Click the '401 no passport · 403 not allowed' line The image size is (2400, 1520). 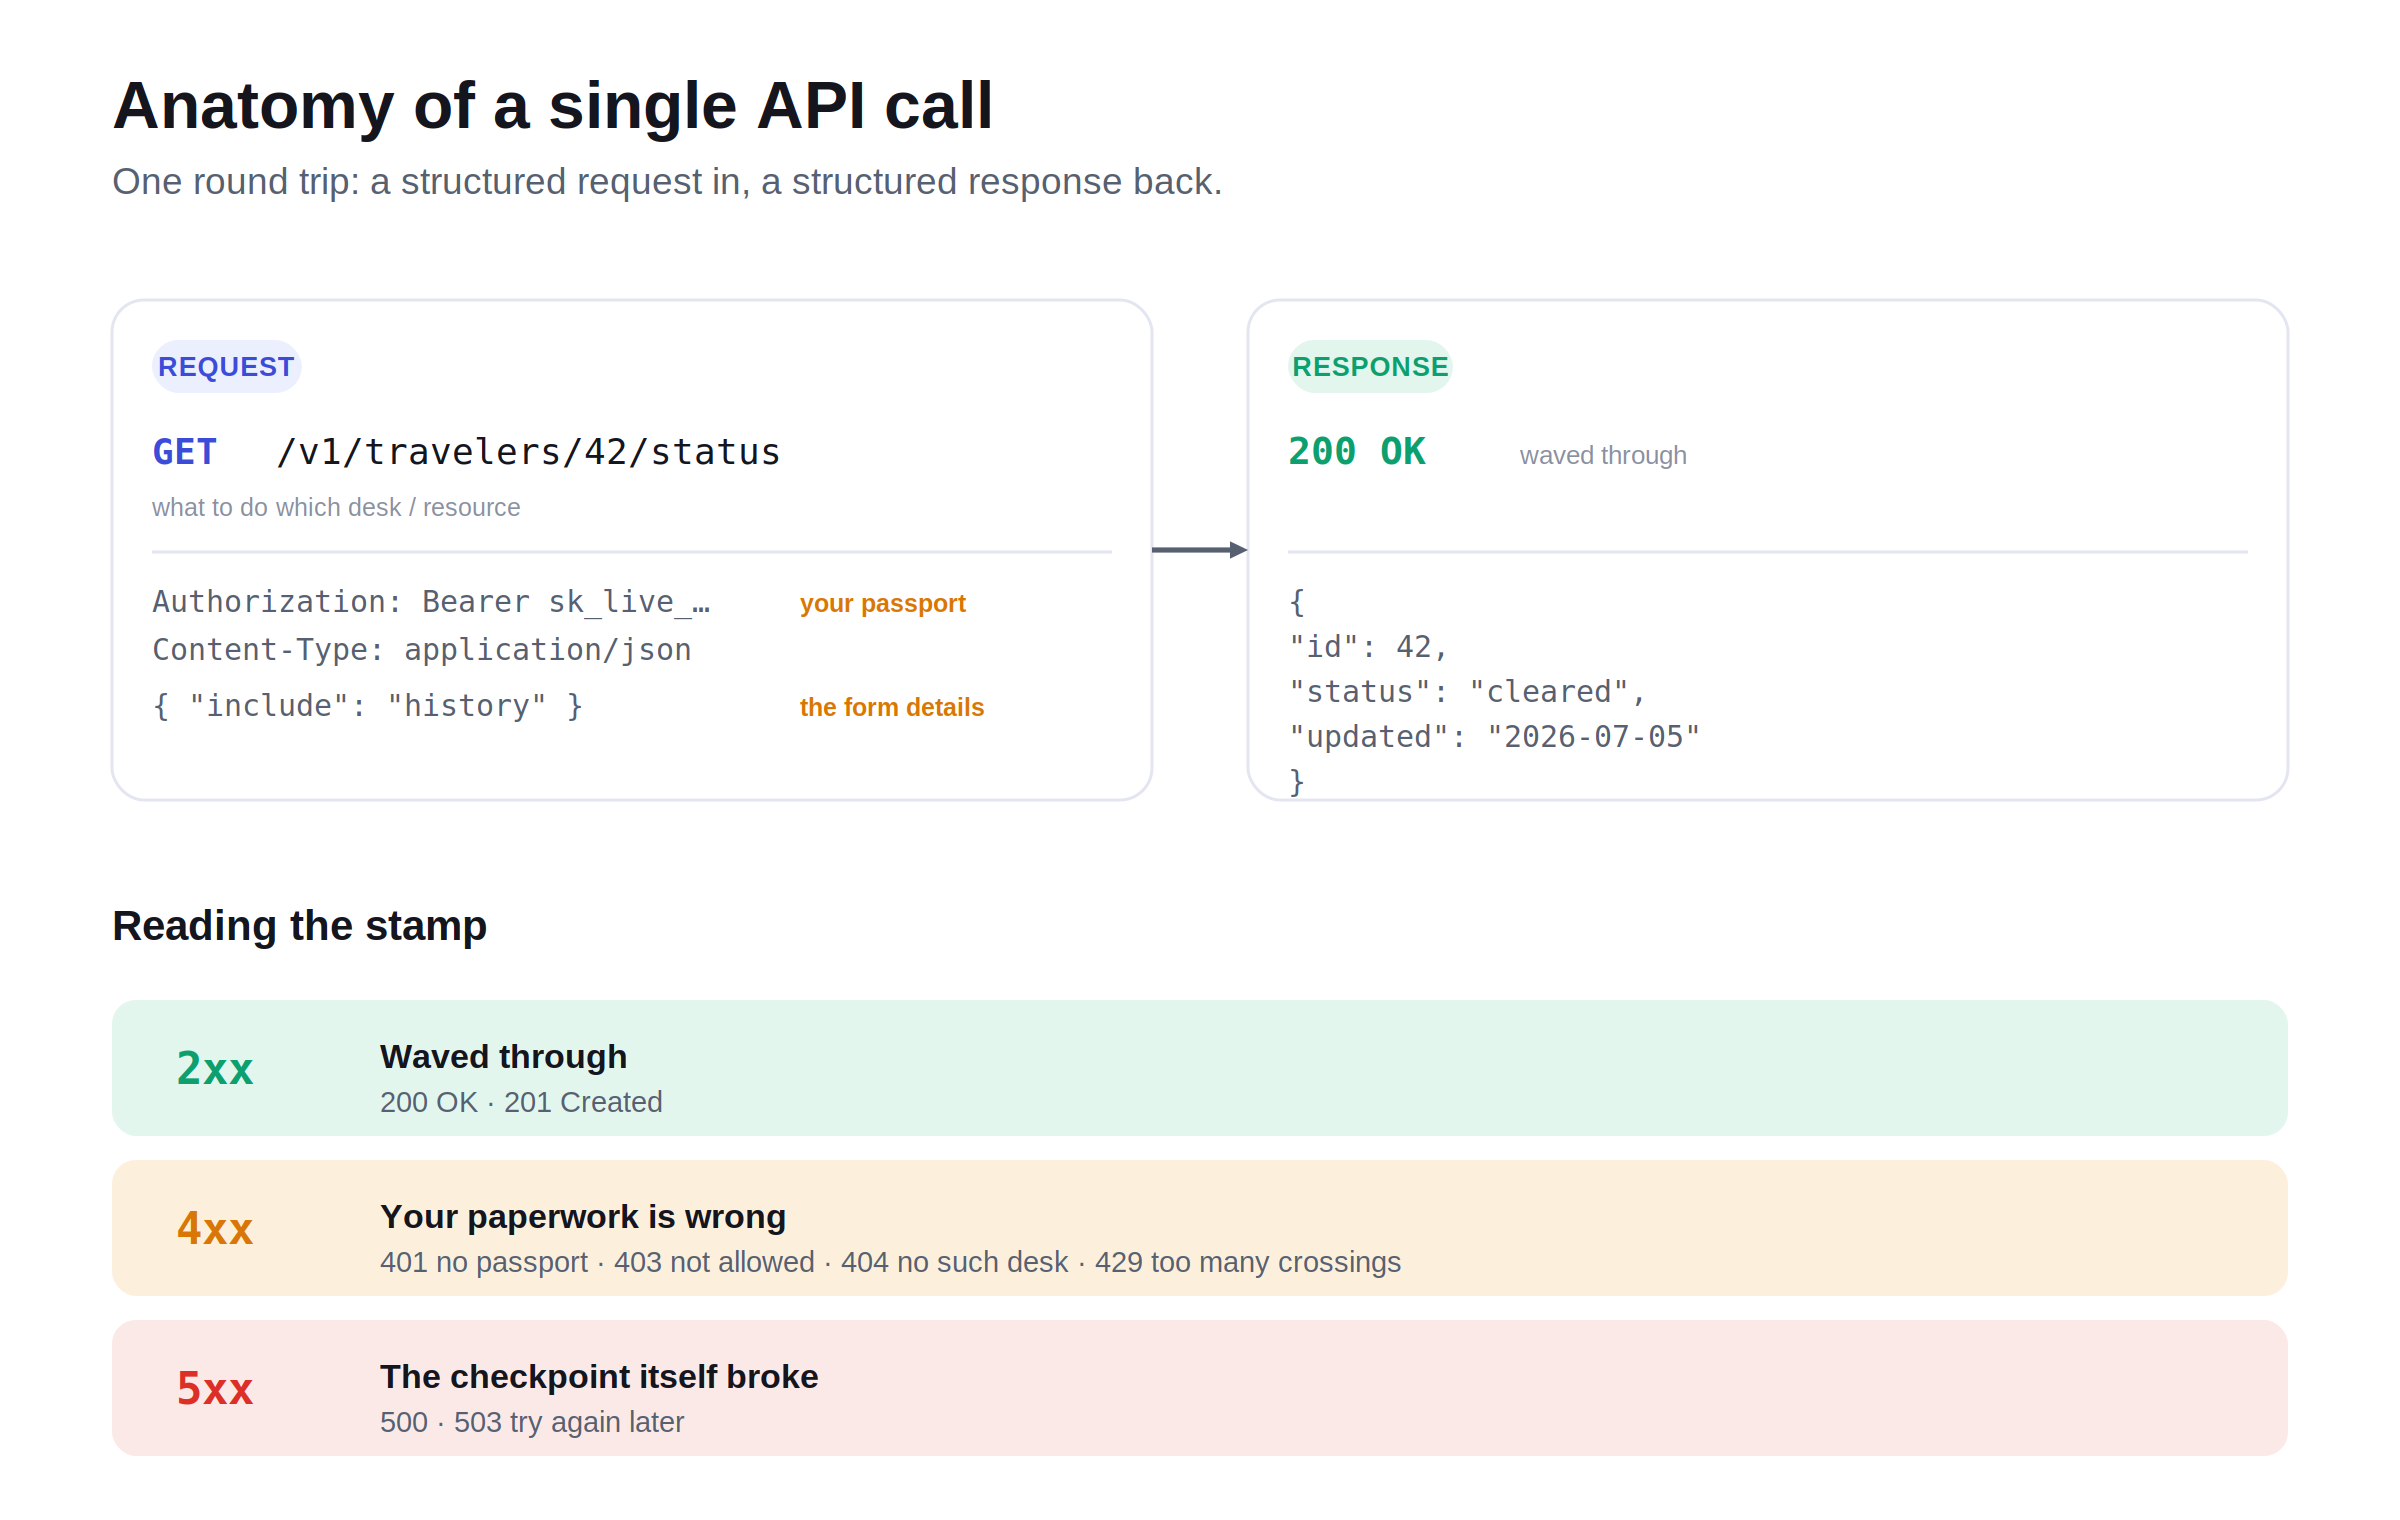890,1262
